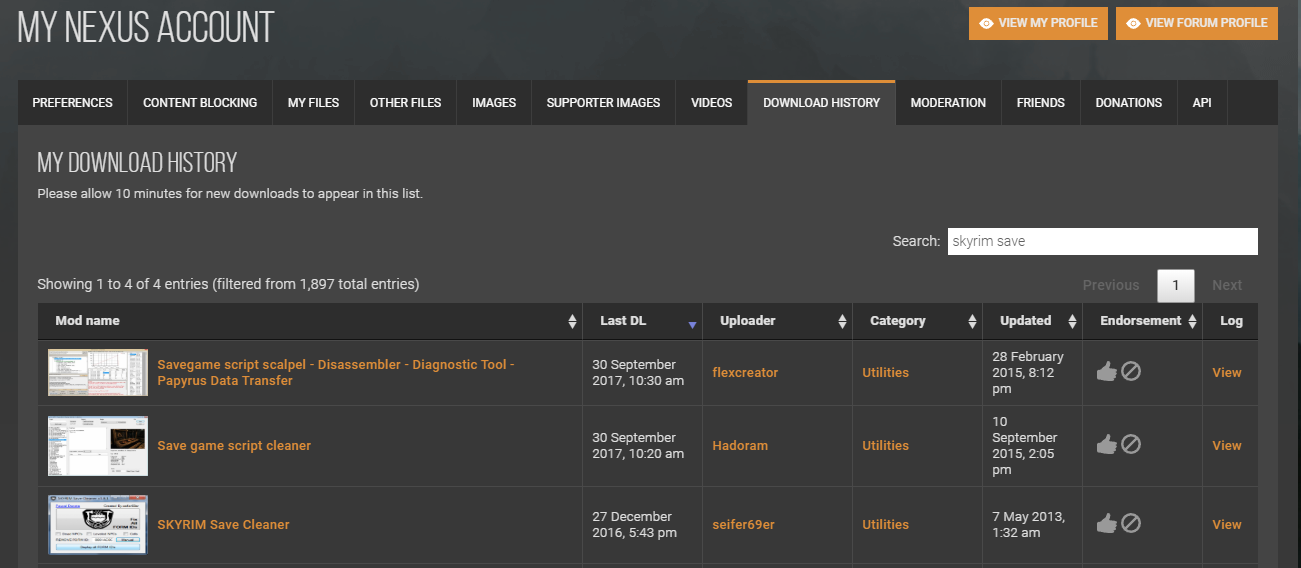Go to the Next results page
This screenshot has height=568, width=1301.
click(1227, 285)
